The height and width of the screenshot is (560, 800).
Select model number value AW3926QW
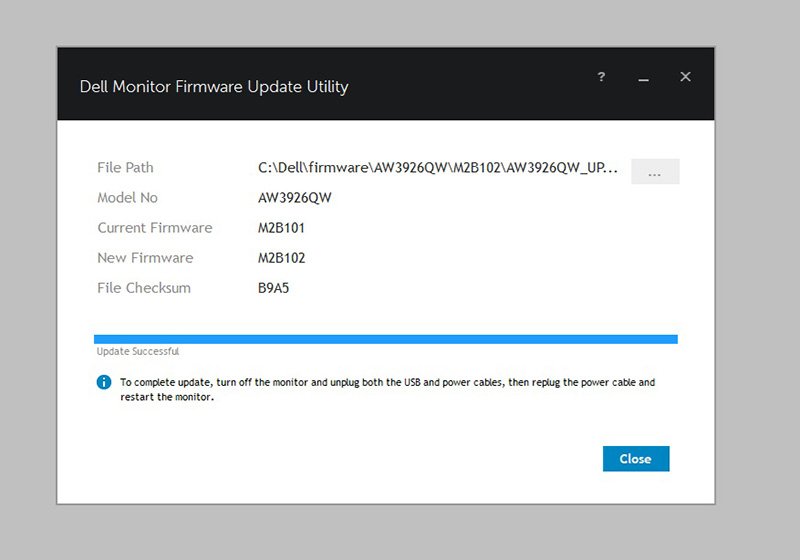point(295,198)
